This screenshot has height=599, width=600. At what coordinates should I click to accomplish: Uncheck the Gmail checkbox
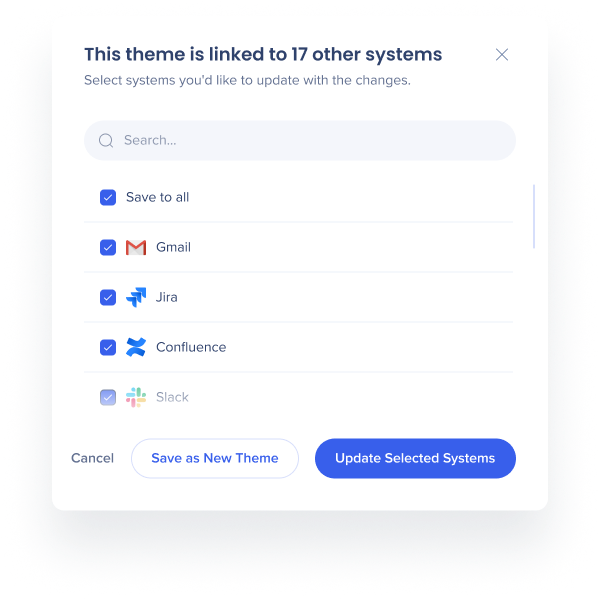pos(108,248)
